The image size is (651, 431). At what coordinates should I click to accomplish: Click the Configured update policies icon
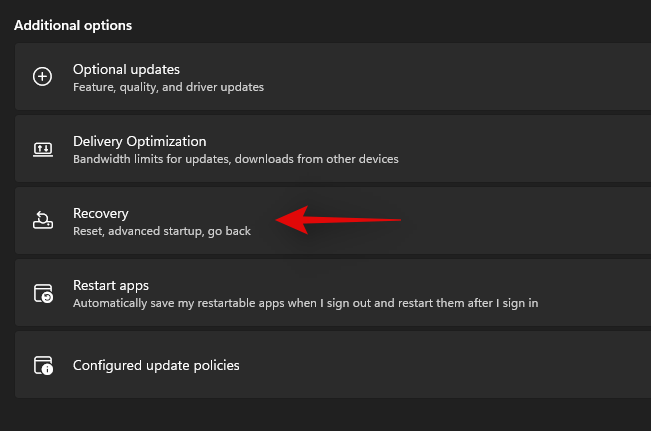(42, 365)
